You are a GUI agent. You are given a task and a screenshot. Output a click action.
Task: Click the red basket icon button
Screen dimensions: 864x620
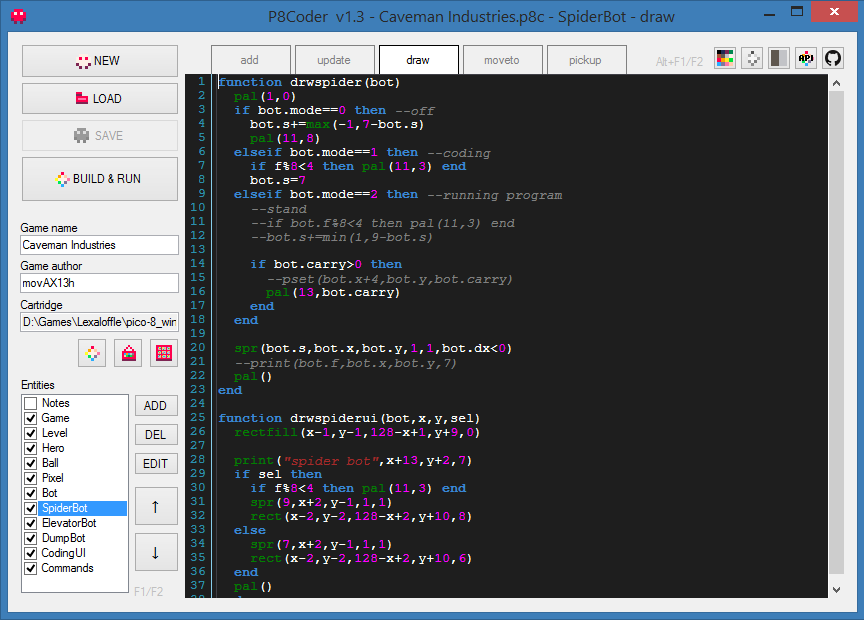click(128, 353)
